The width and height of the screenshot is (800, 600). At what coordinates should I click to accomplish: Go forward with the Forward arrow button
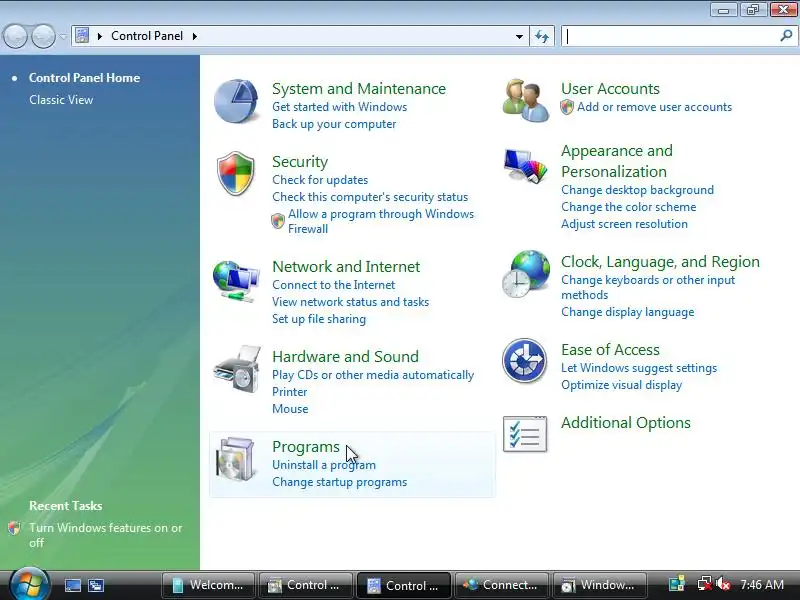43,36
